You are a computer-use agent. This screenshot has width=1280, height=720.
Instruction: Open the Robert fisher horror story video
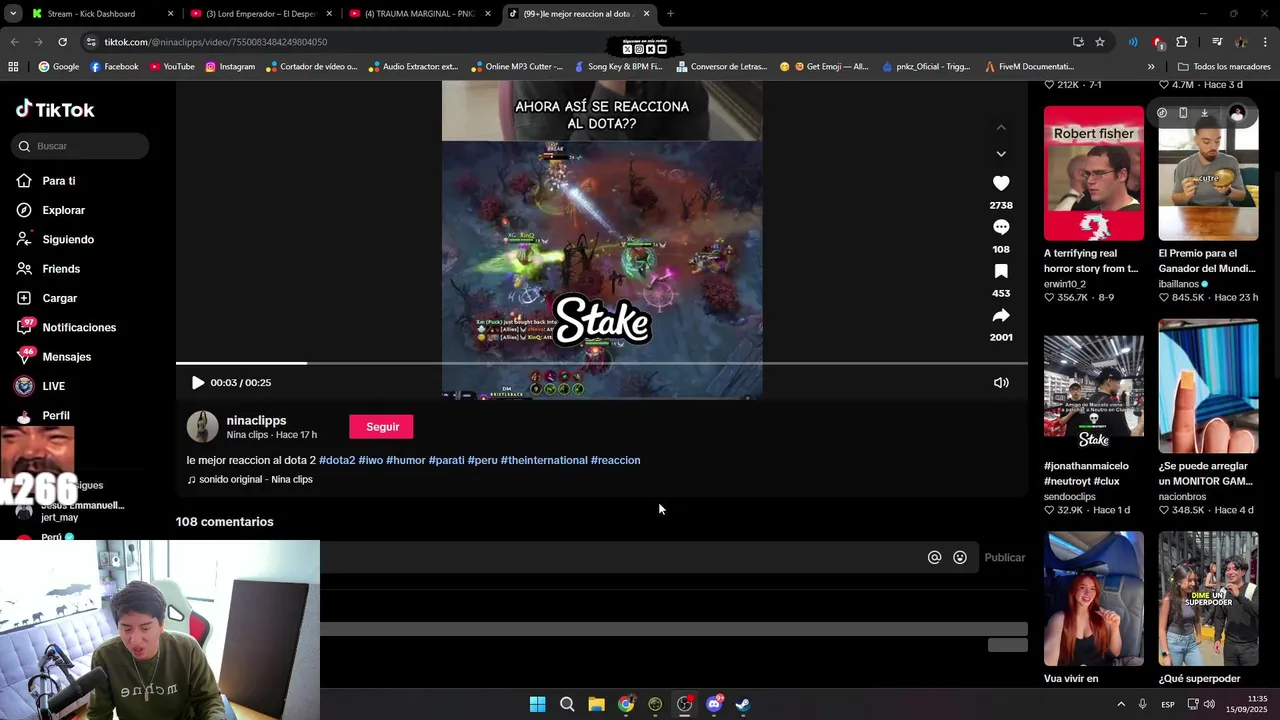[x=1094, y=173]
